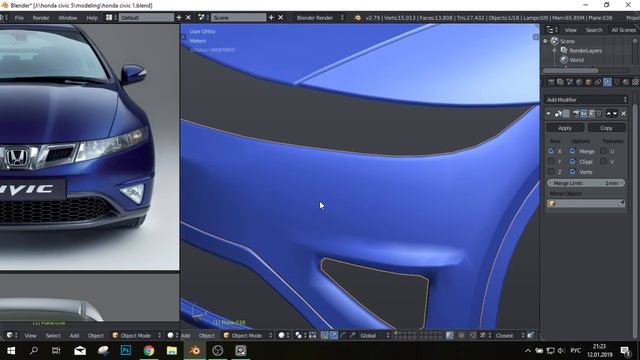This screenshot has height=360, width=640.
Task: Toggle the X axis checkbox
Action: click(551, 151)
